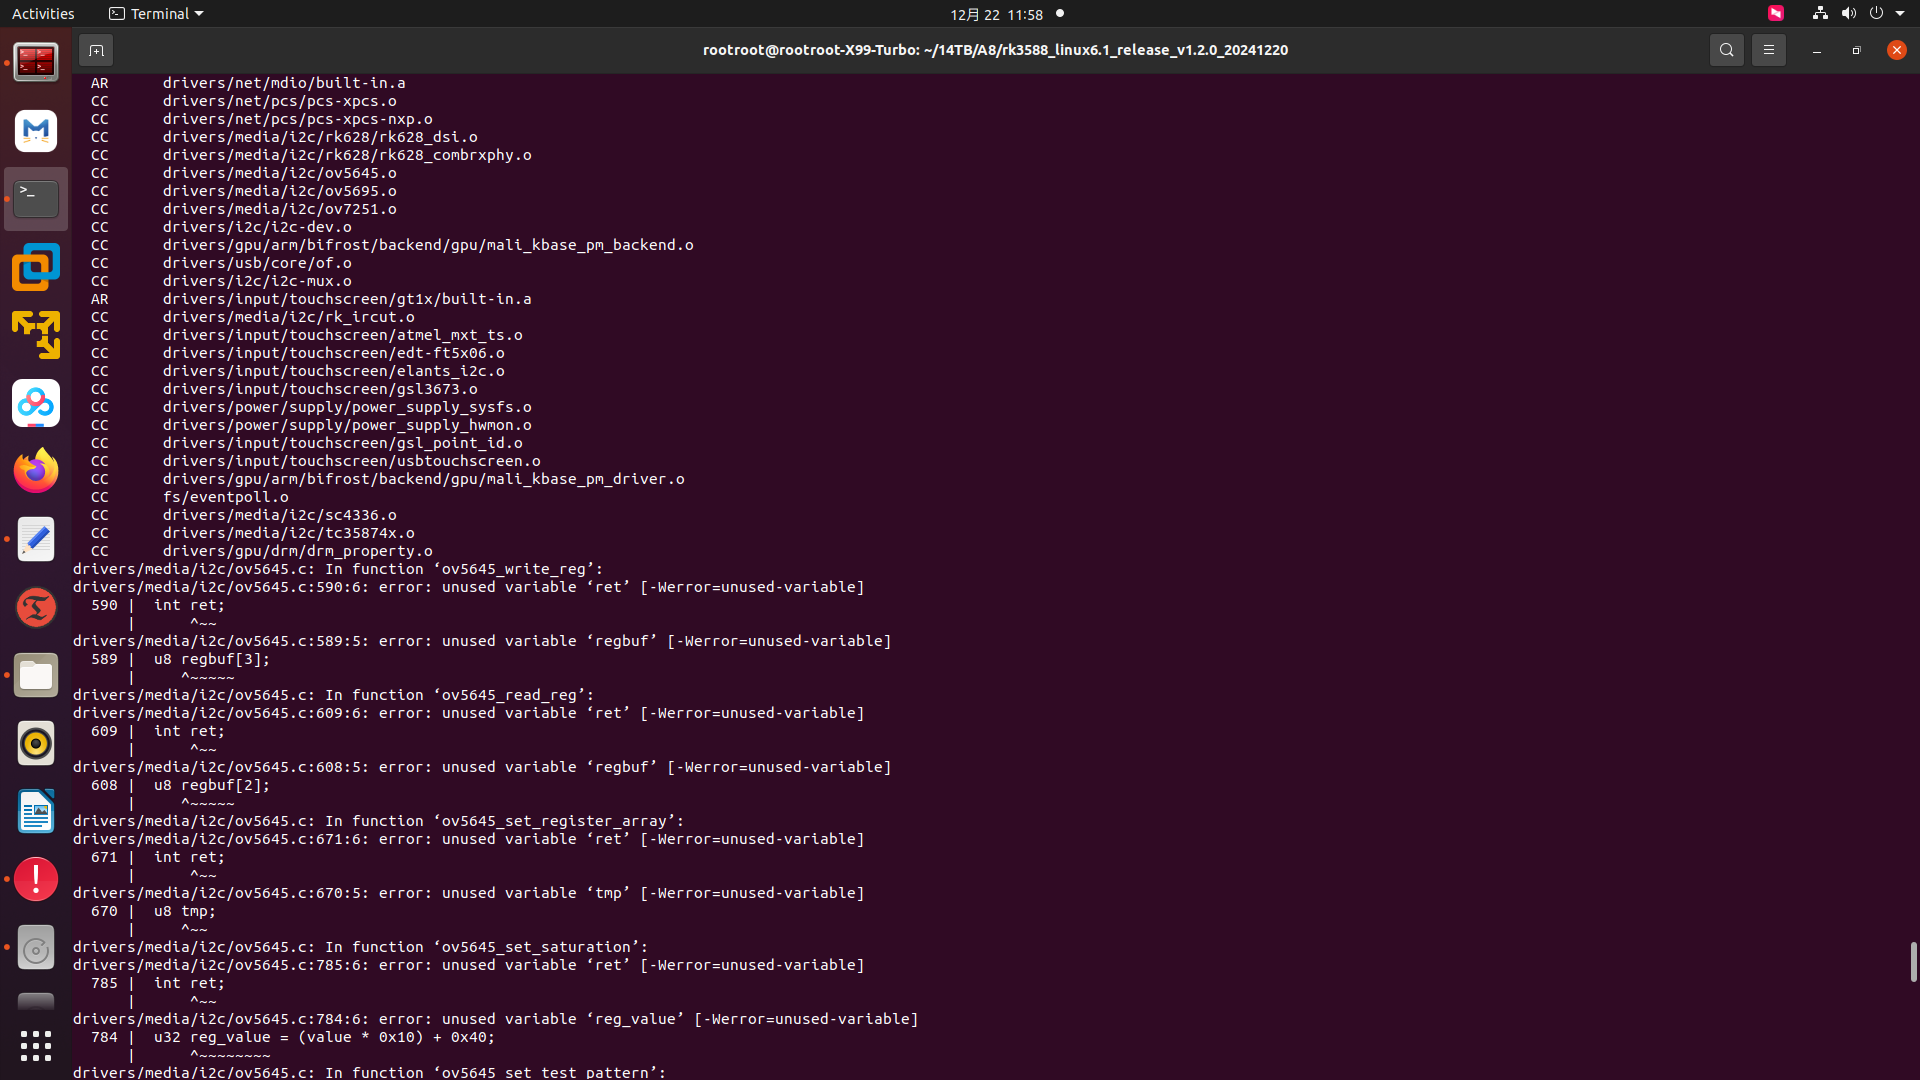Screen dimensions: 1920x1080
Task: Open VirtualBox from the dock
Action: (36, 267)
